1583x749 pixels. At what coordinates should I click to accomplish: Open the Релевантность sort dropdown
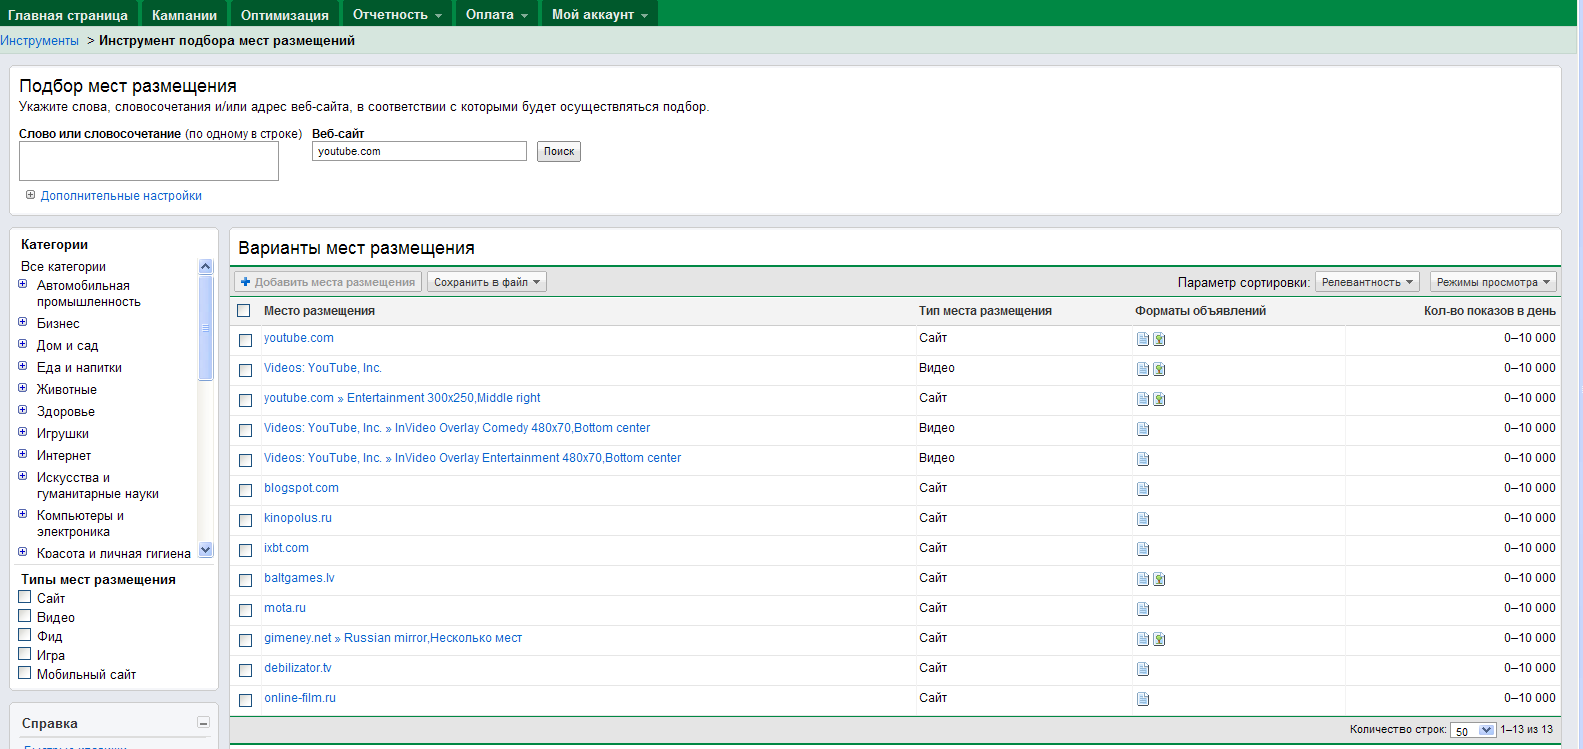[x=1367, y=282]
